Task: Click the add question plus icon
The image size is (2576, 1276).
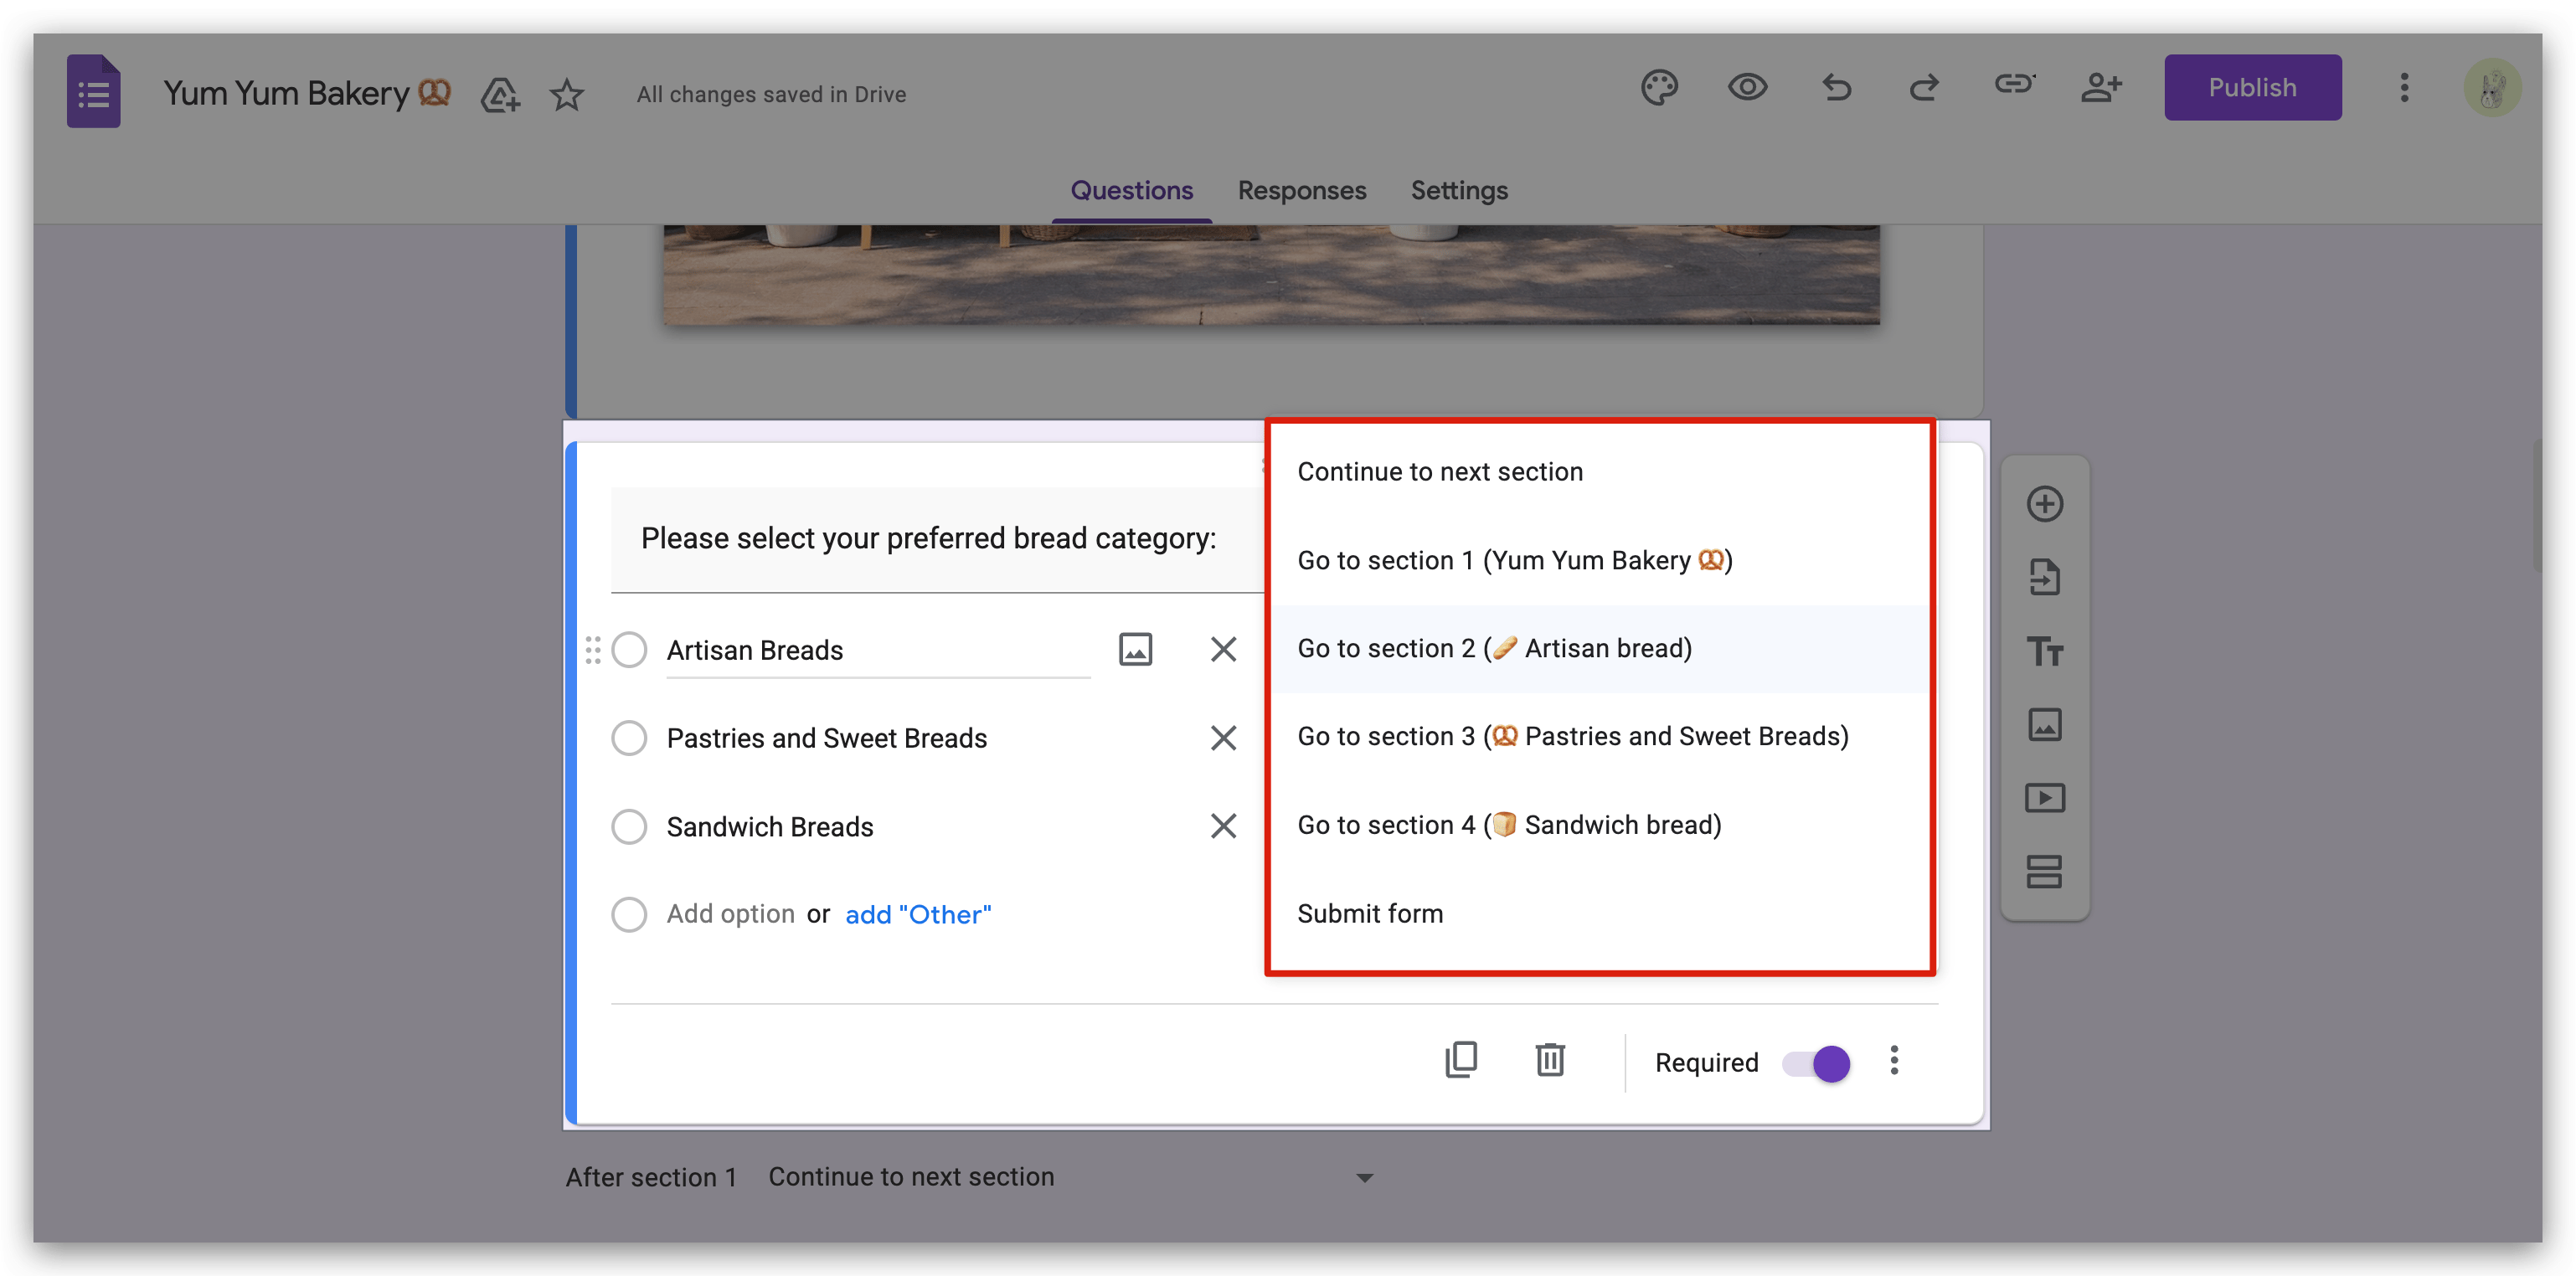Action: [2044, 504]
